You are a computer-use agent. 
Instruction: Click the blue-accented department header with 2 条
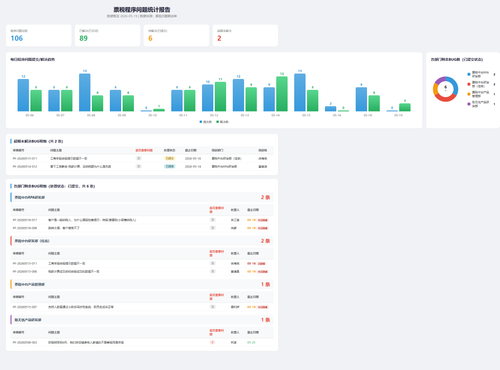(x=142, y=197)
